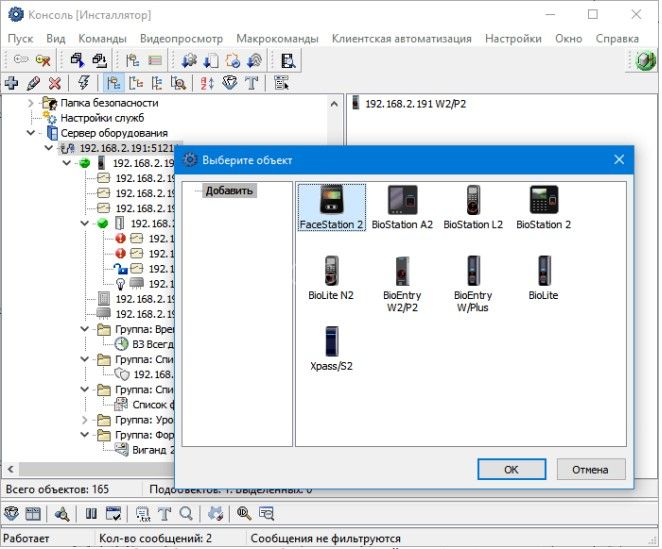662x549 pixels.
Task: Collapse Сервер оборудования tree node
Action: [30, 133]
